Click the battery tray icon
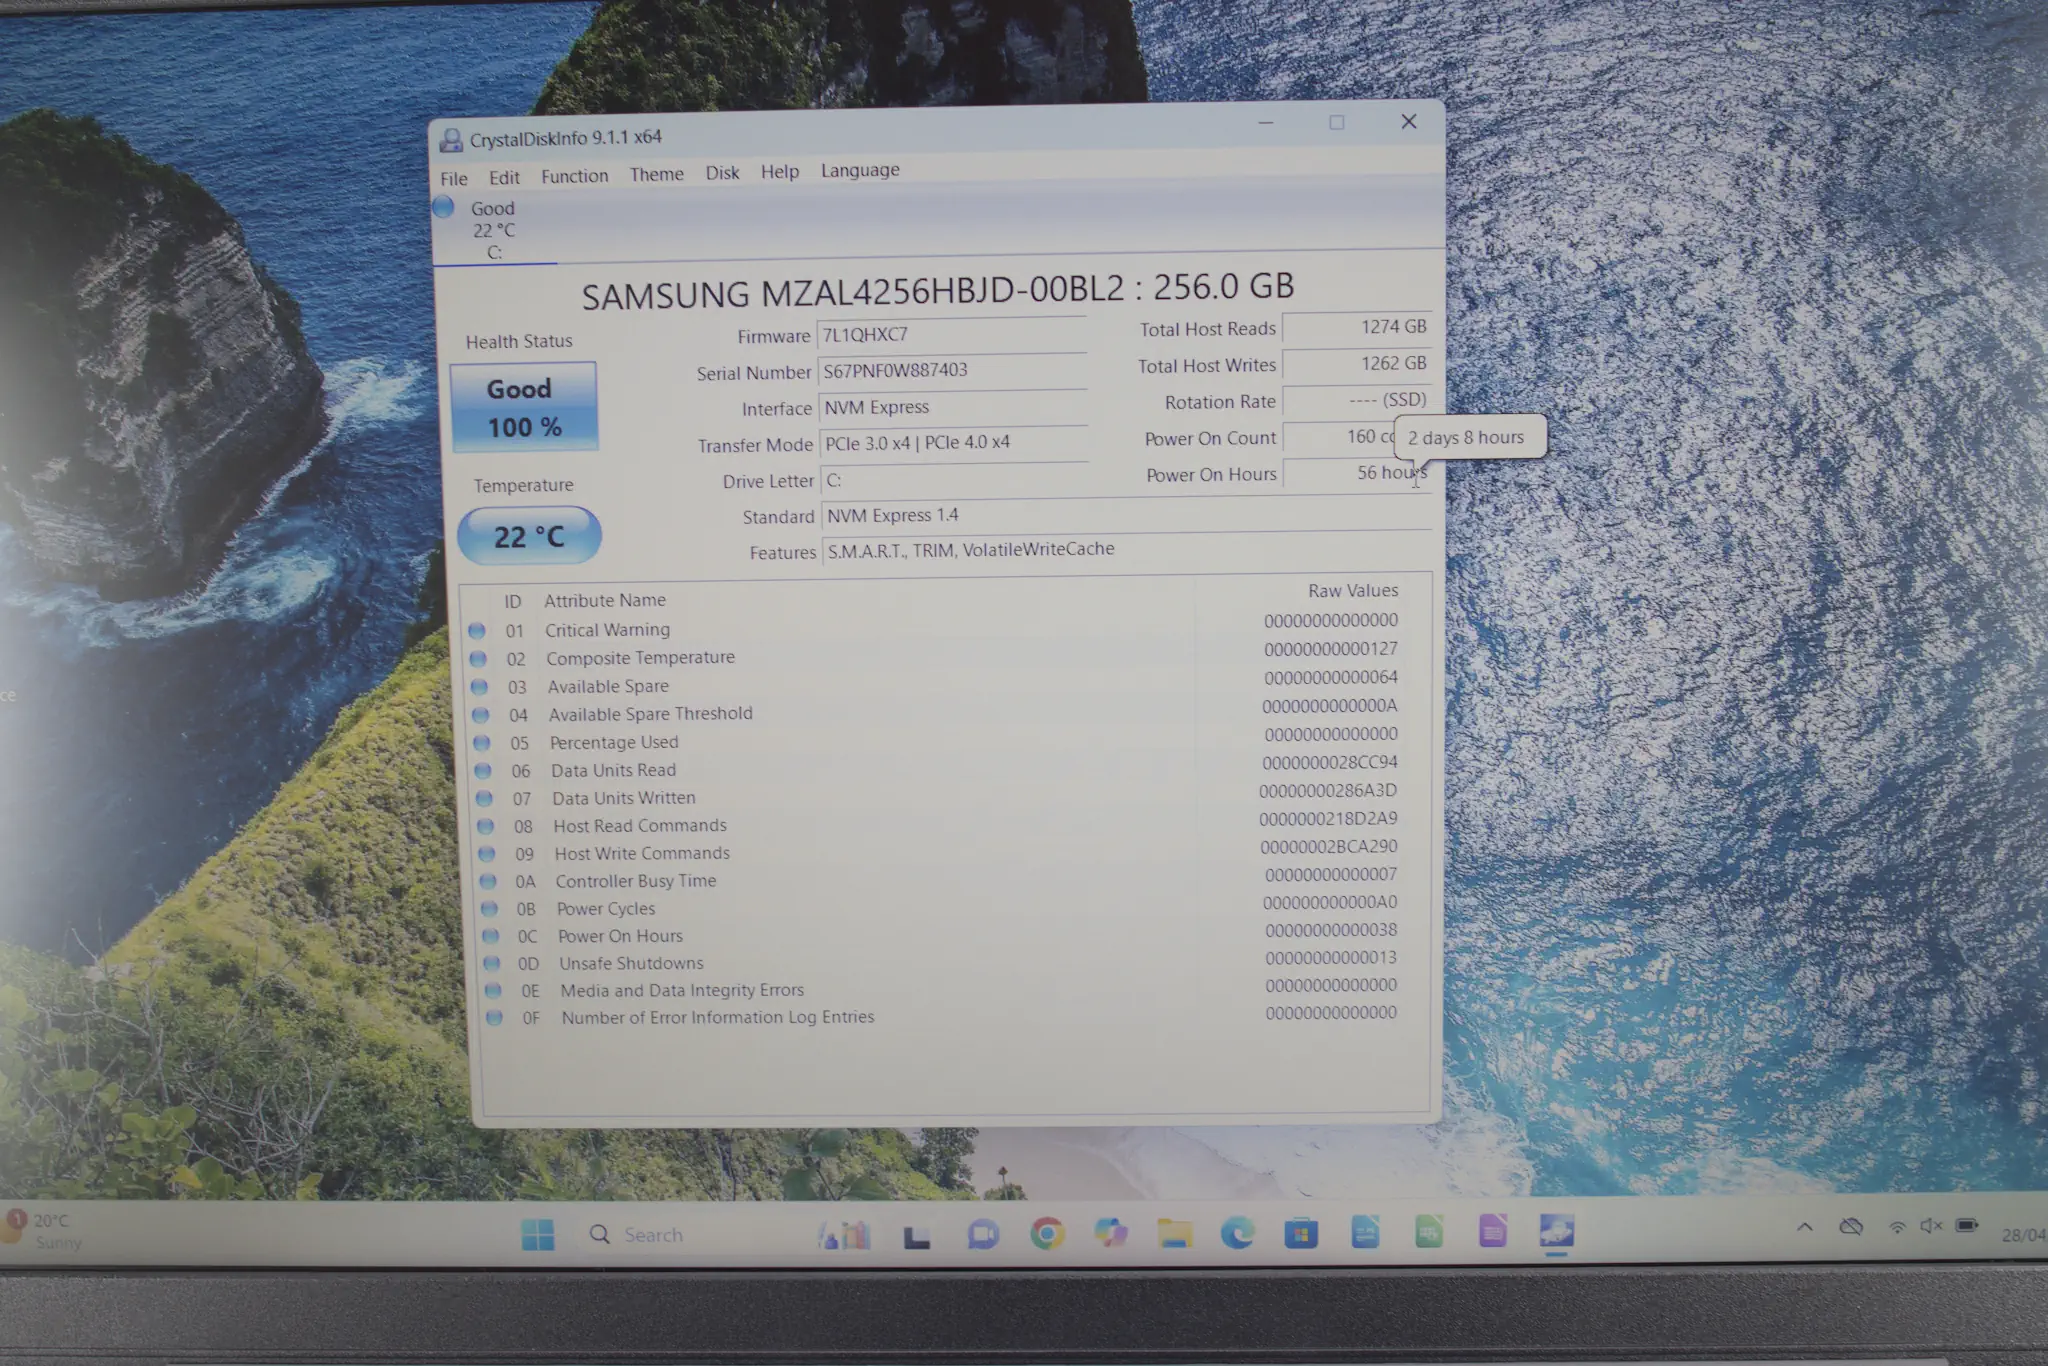Screen dimensions: 2048x1366 pyautogui.click(x=1967, y=1225)
